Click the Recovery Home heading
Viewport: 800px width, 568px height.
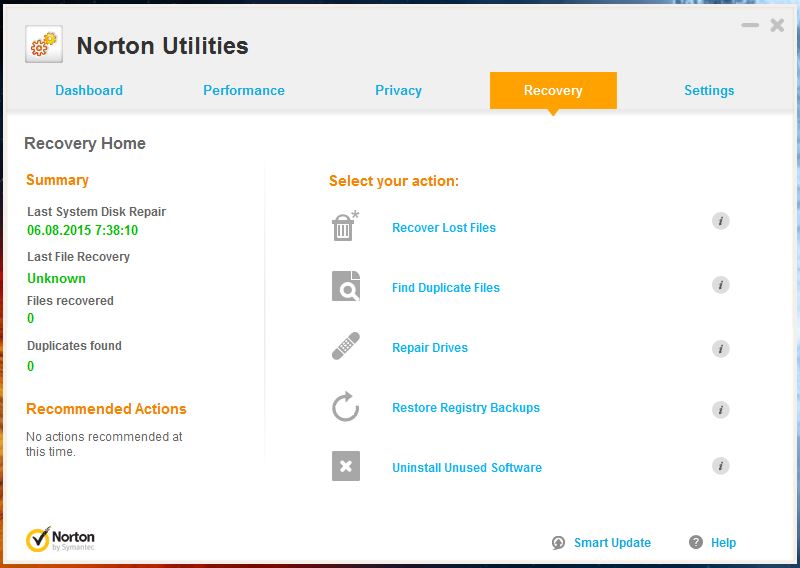pos(85,143)
